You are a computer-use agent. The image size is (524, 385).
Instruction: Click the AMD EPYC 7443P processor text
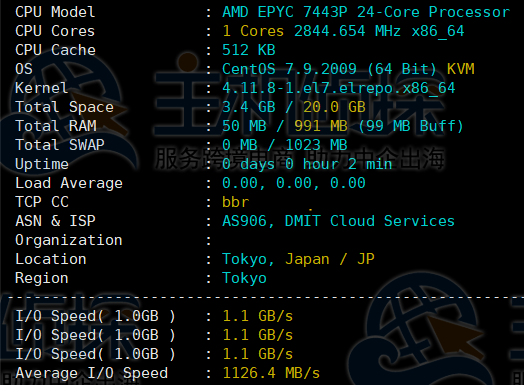click(x=366, y=12)
